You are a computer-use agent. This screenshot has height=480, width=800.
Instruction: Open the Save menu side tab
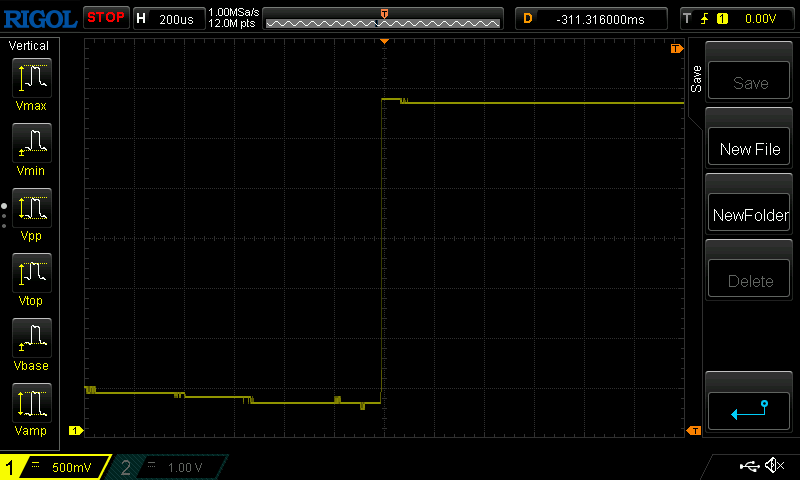click(x=695, y=78)
